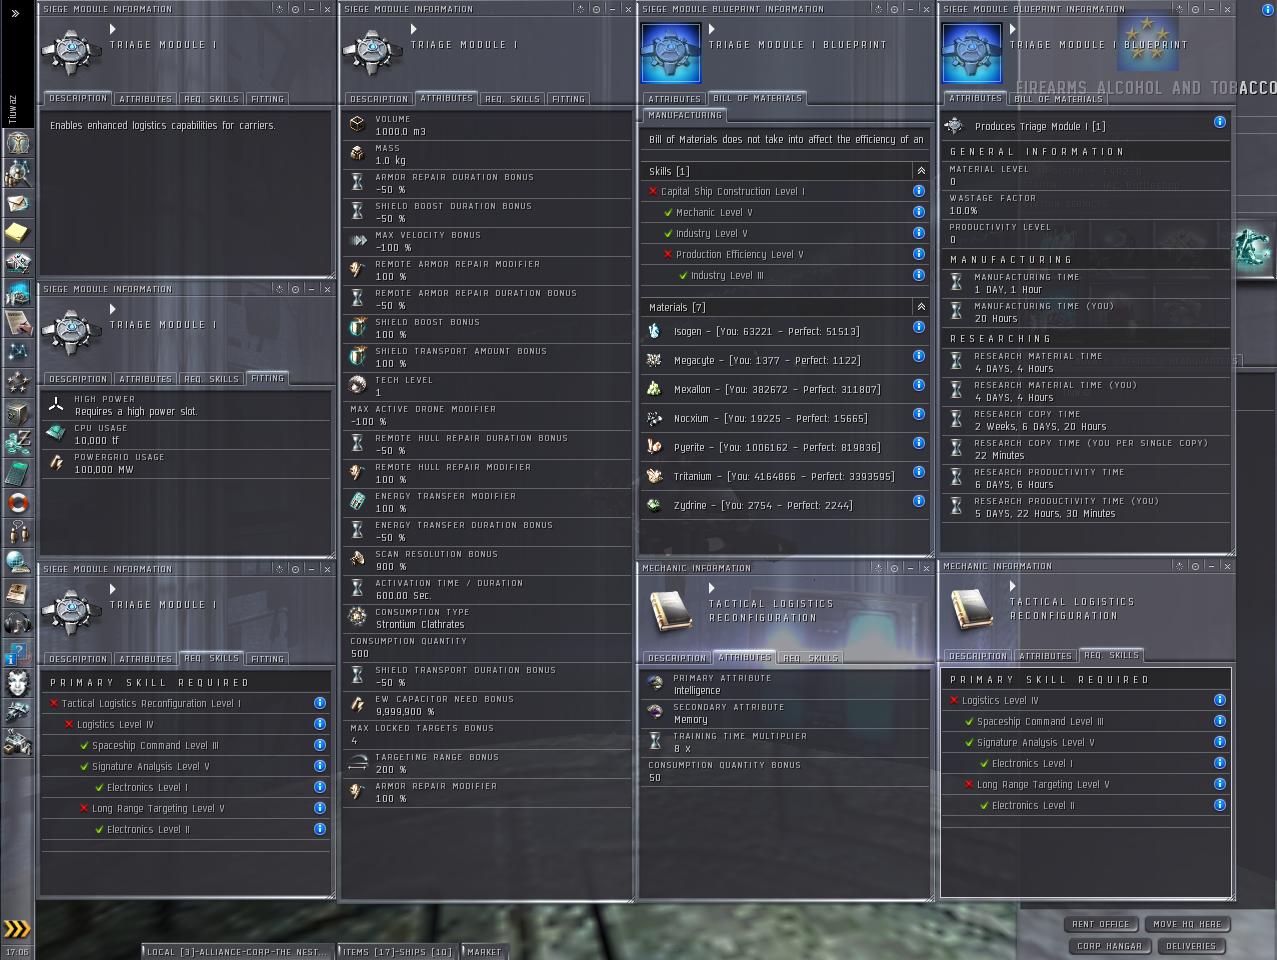Show info for Capital Ship Construction Level I
Screen dimensions: 1277x960
click(918, 191)
